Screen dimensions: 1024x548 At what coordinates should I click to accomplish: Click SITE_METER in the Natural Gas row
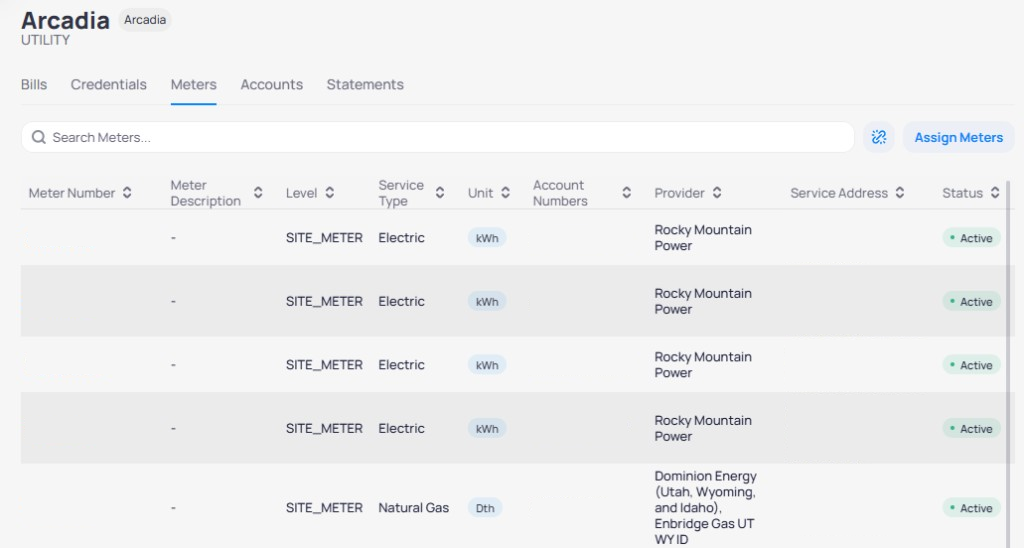[324, 508]
